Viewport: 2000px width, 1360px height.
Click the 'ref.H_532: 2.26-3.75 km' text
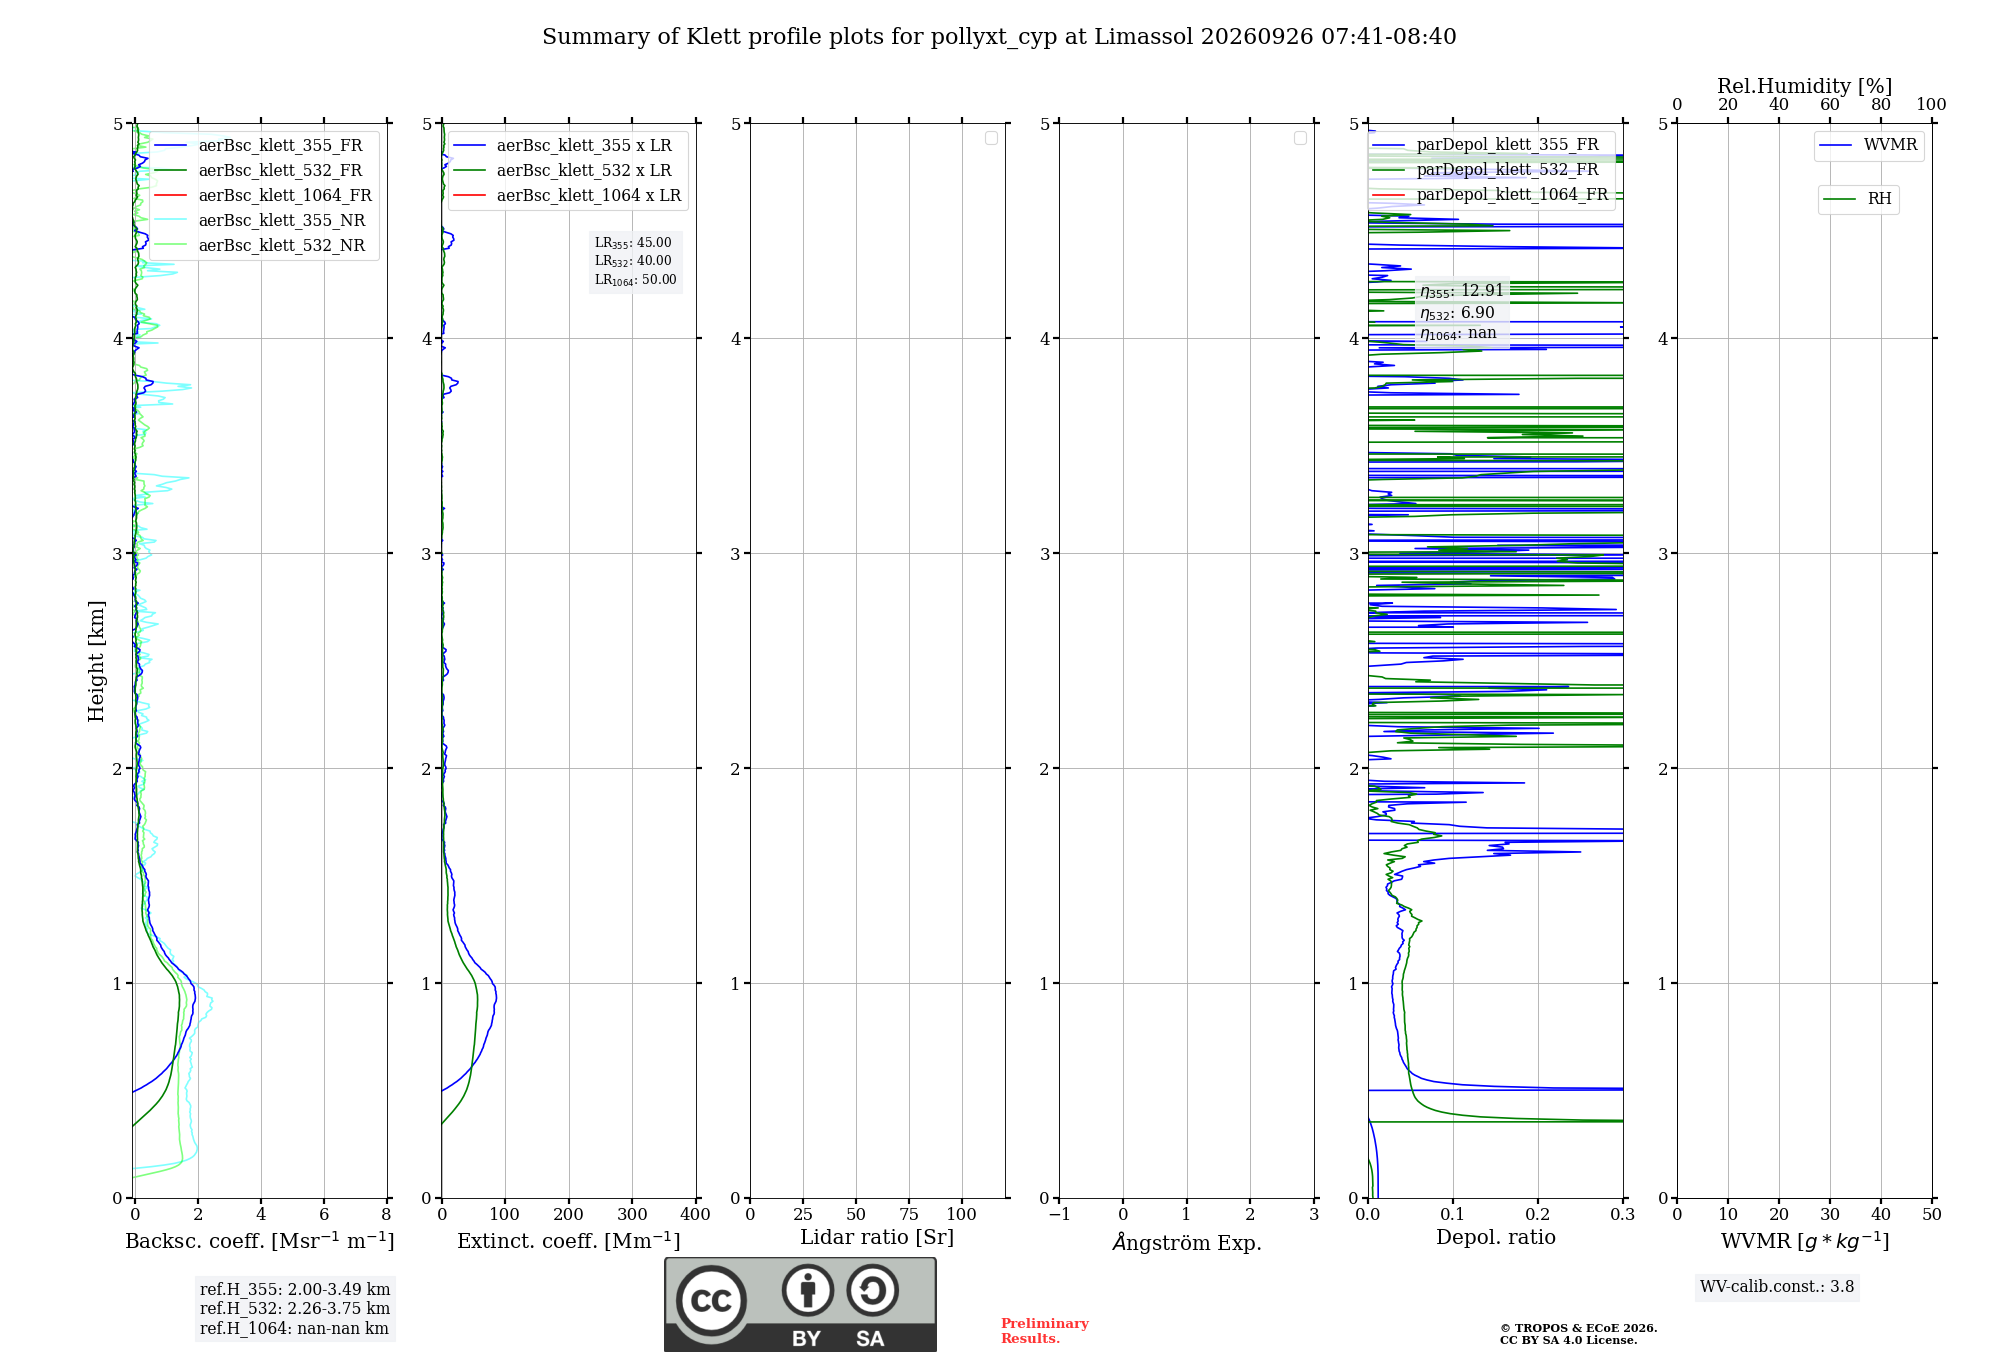pos(295,1309)
